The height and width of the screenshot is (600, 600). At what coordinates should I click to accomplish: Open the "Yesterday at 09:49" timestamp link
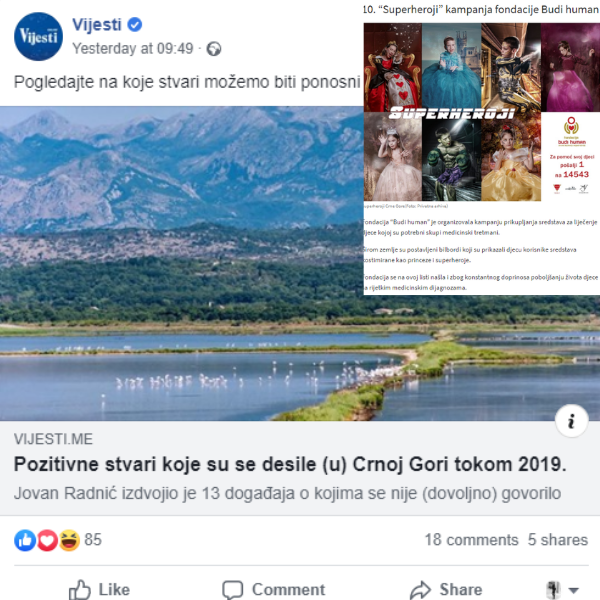tap(133, 49)
